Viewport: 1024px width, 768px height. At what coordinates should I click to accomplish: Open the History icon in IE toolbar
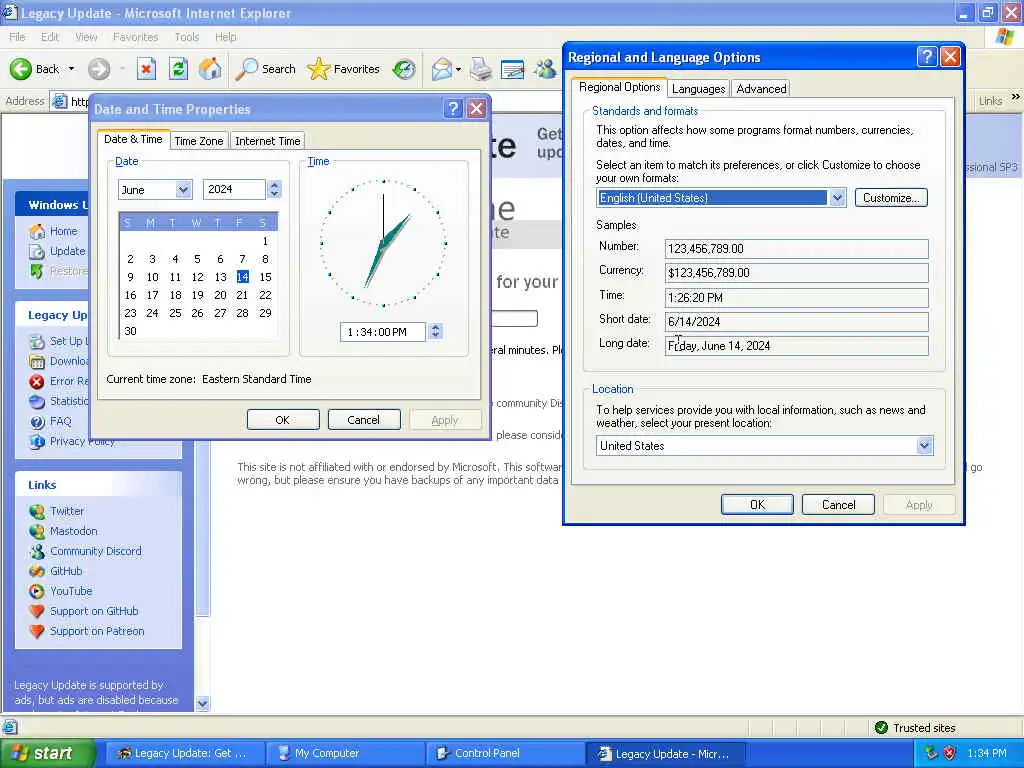click(x=404, y=69)
